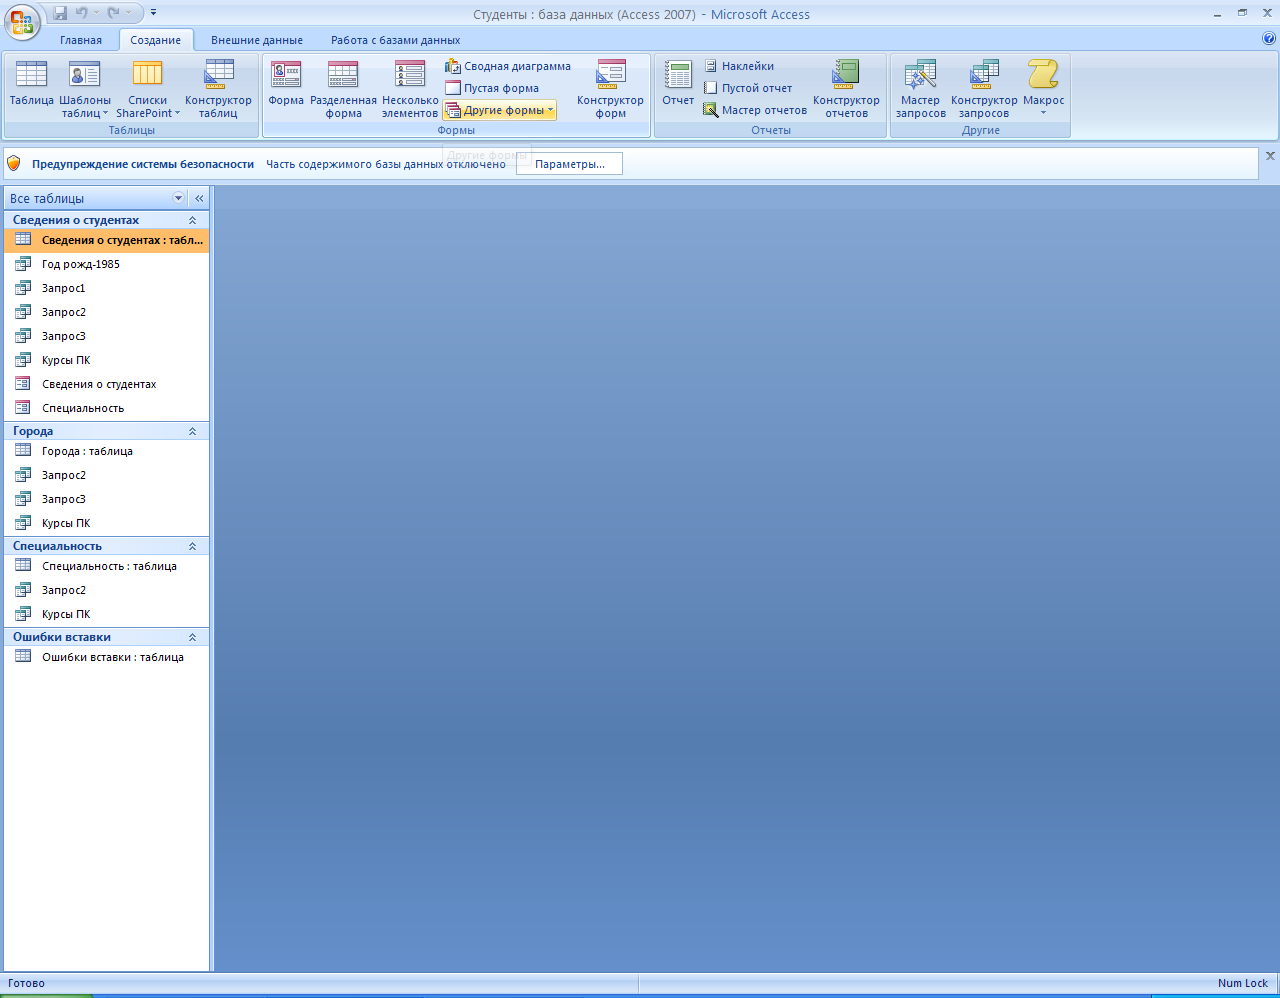Open Все таблицы navigation pane menu
The height and width of the screenshot is (998, 1280).
click(x=179, y=198)
